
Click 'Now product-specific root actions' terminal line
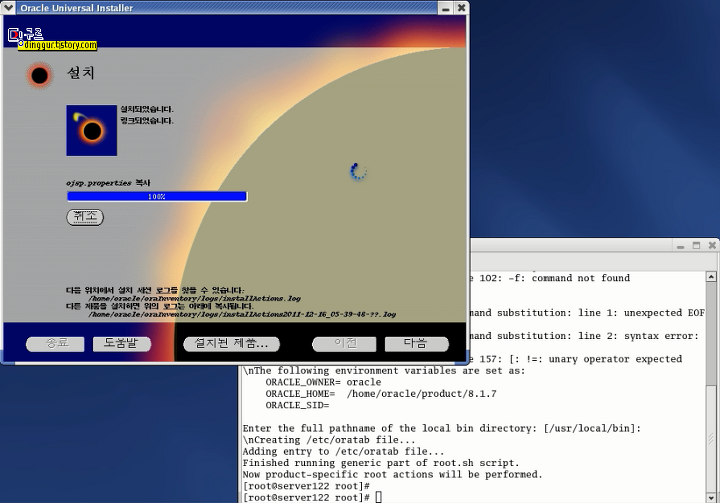(x=393, y=475)
